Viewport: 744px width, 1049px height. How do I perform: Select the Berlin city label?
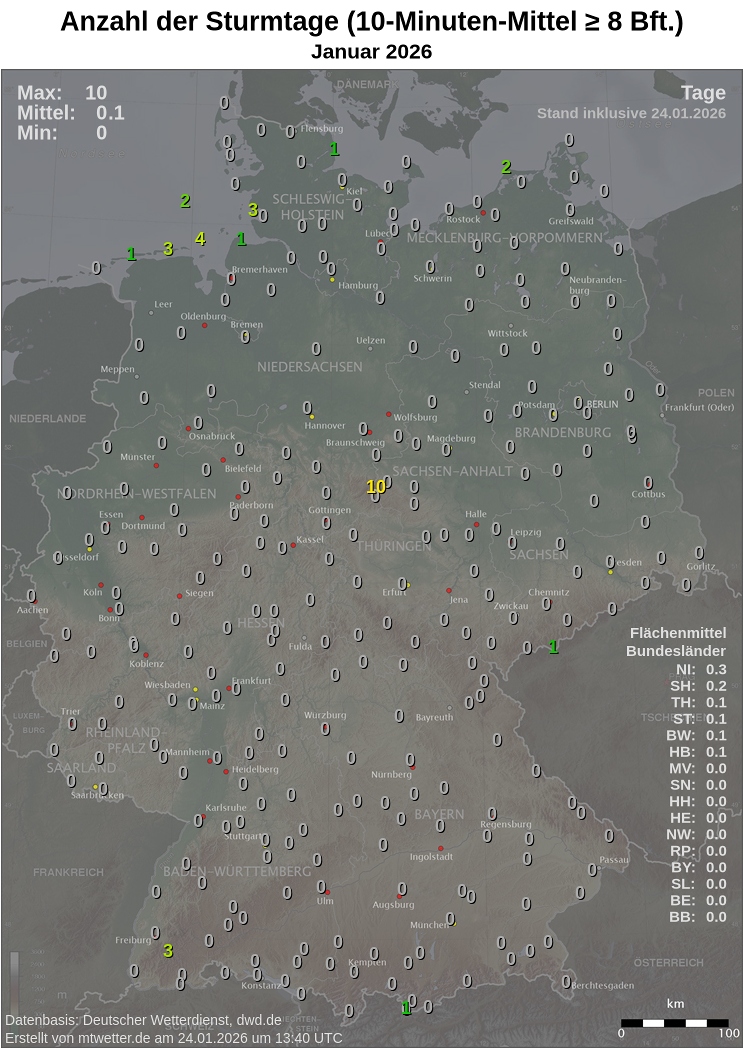click(x=603, y=403)
